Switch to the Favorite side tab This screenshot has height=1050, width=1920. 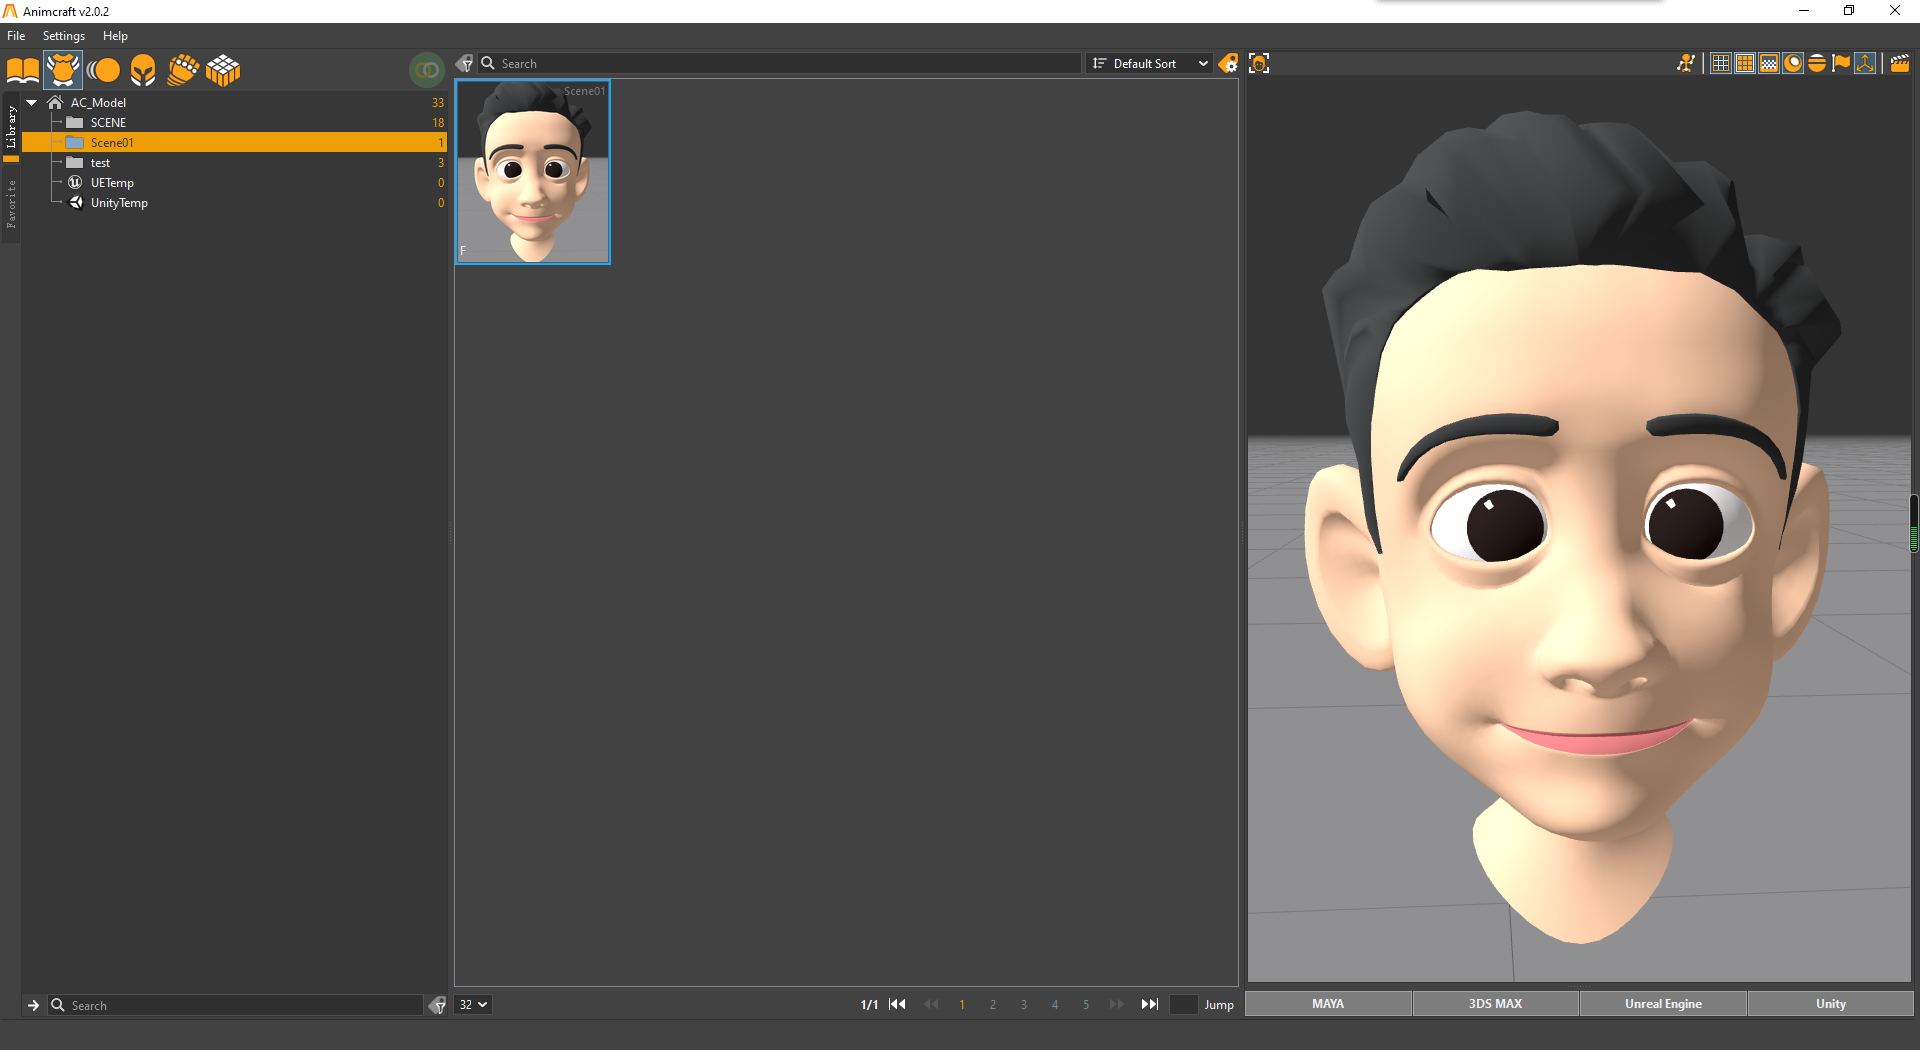click(11, 204)
